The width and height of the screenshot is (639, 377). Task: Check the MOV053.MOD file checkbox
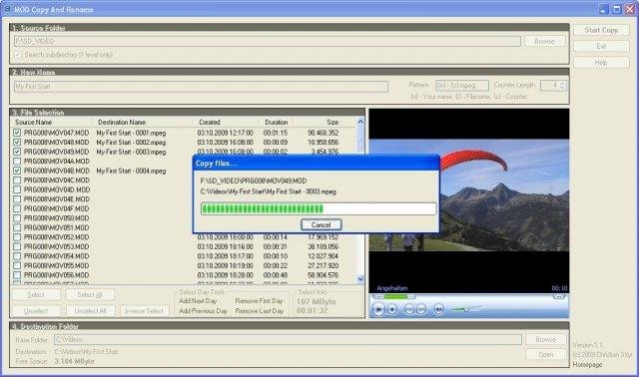coord(17,247)
